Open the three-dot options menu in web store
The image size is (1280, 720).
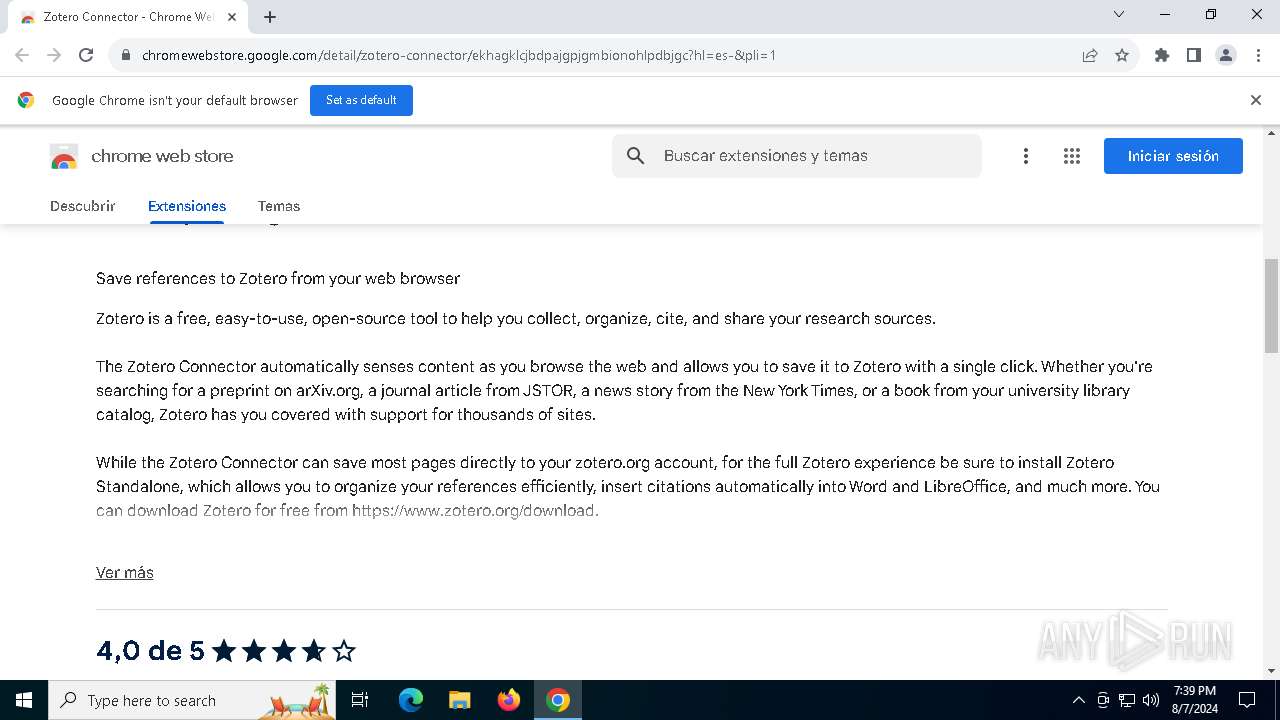[1026, 156]
